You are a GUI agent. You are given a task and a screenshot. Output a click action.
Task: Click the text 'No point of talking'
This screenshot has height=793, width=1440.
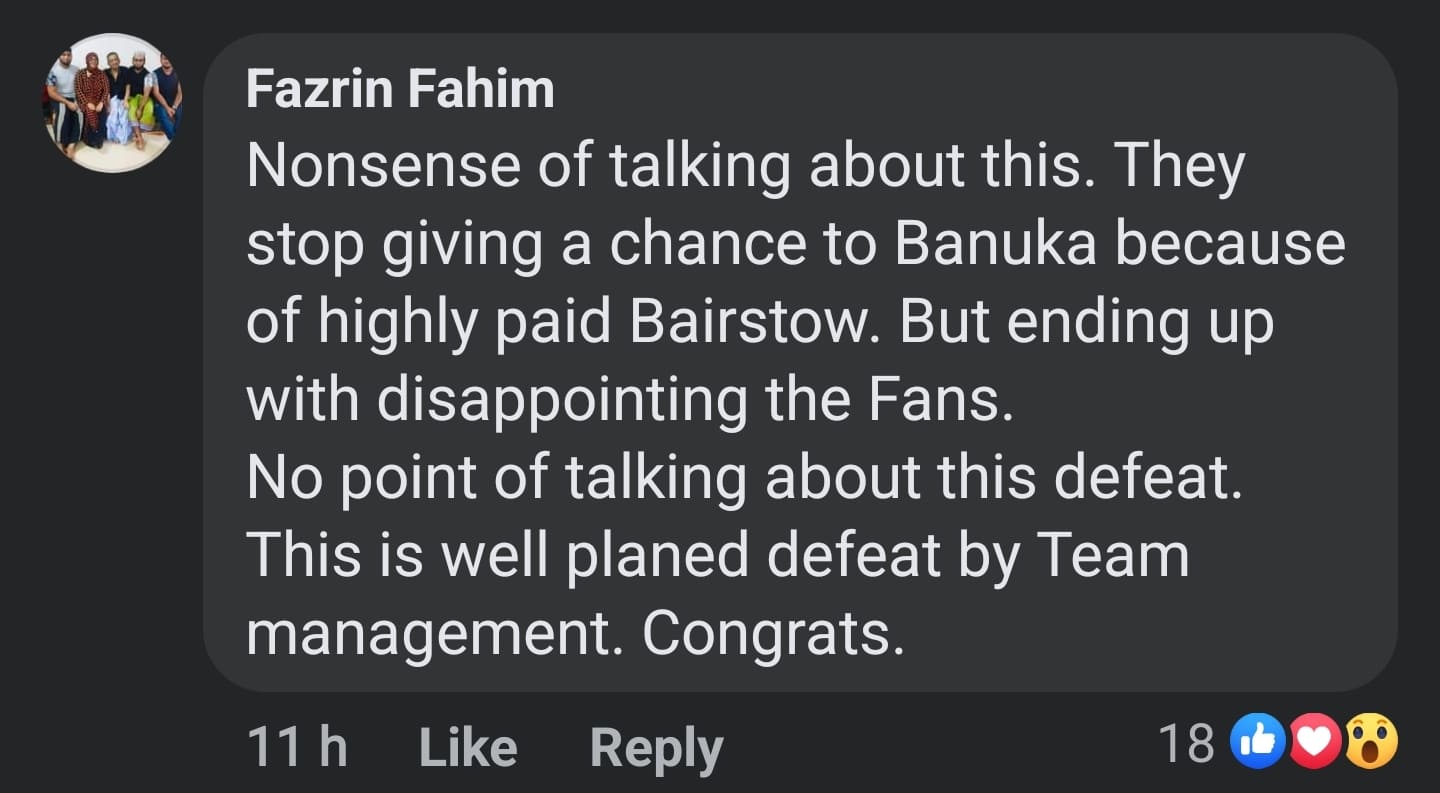click(x=495, y=477)
